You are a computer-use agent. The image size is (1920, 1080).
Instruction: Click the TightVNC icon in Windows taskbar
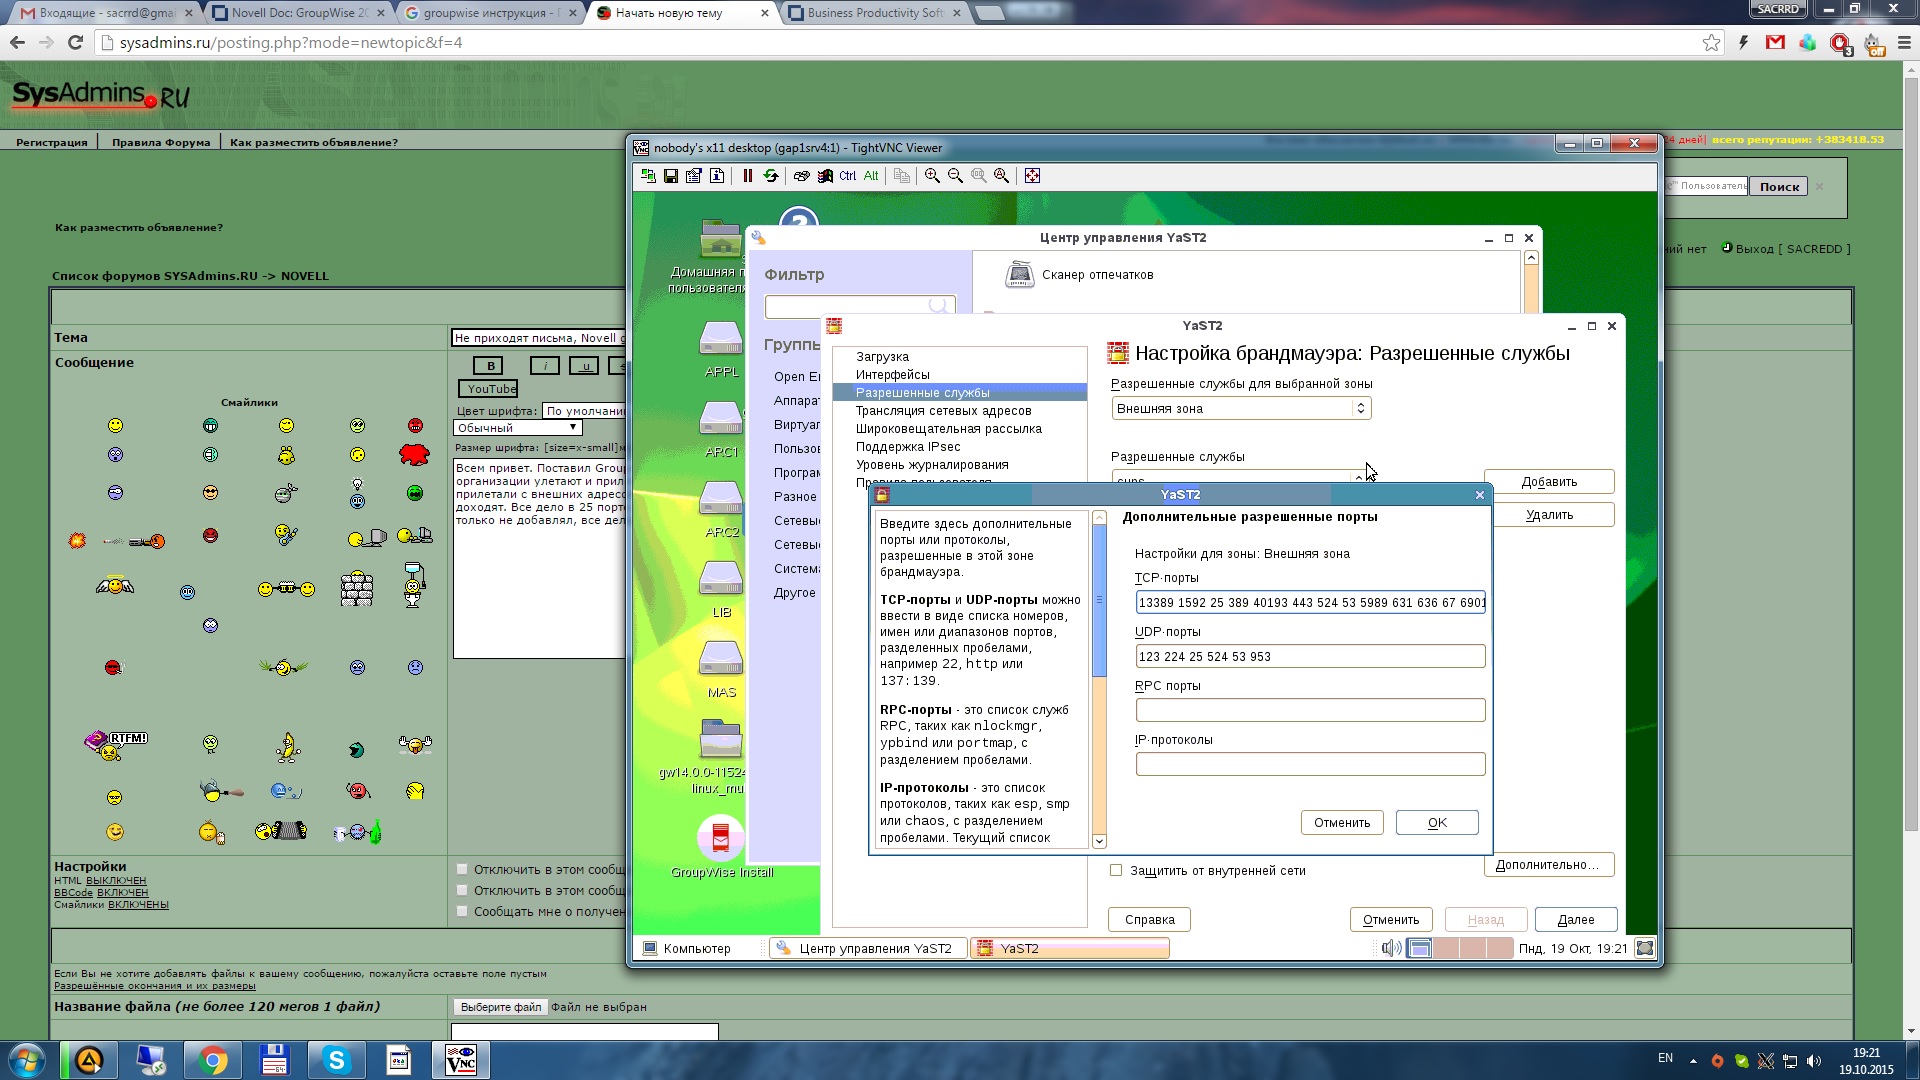460,1060
